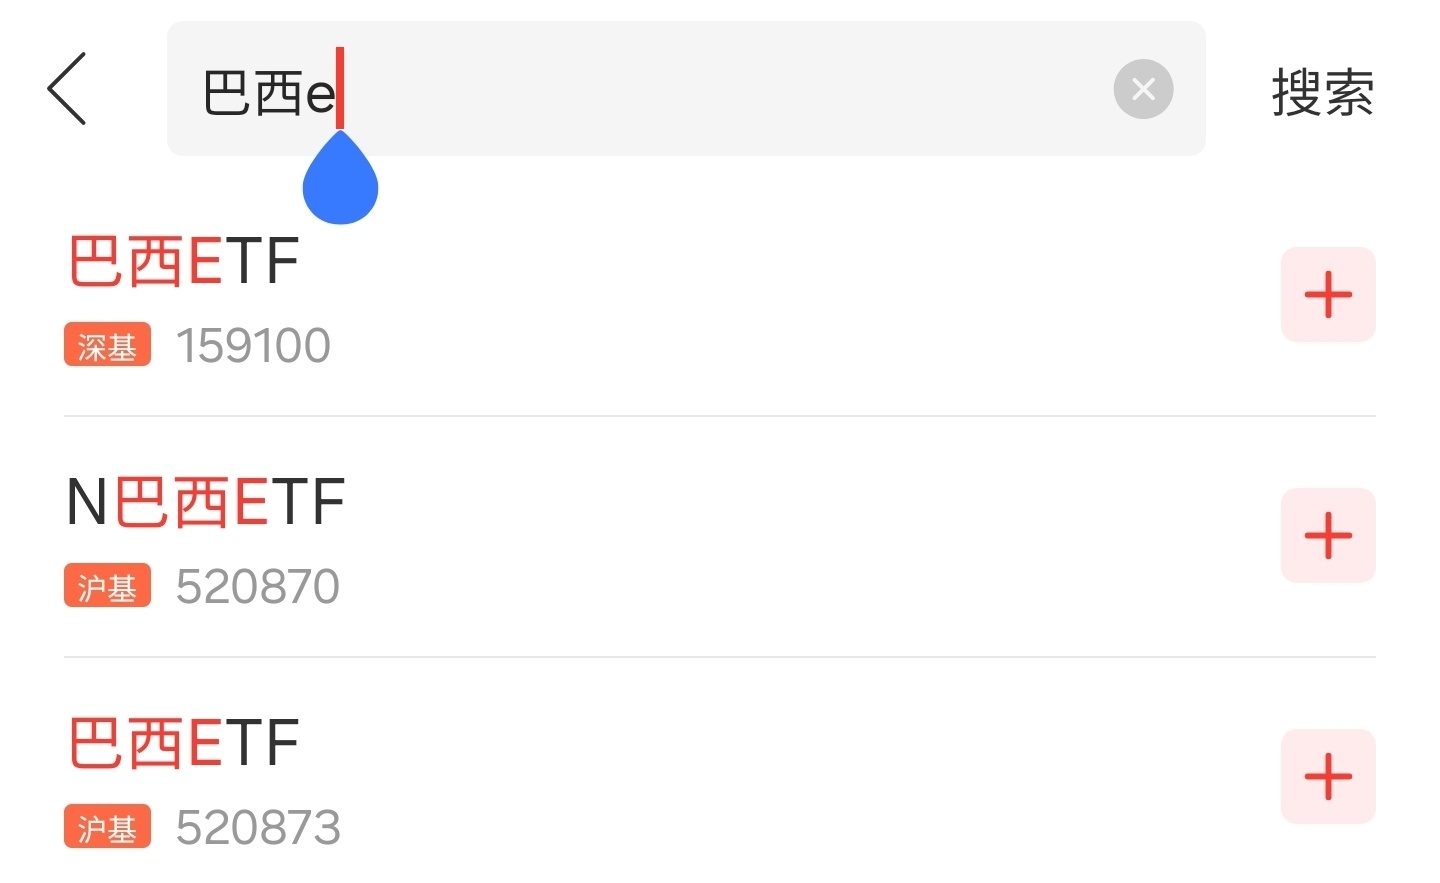This screenshot has height=883, width=1440.
Task: Select the fund code 520873
Action: tap(258, 828)
